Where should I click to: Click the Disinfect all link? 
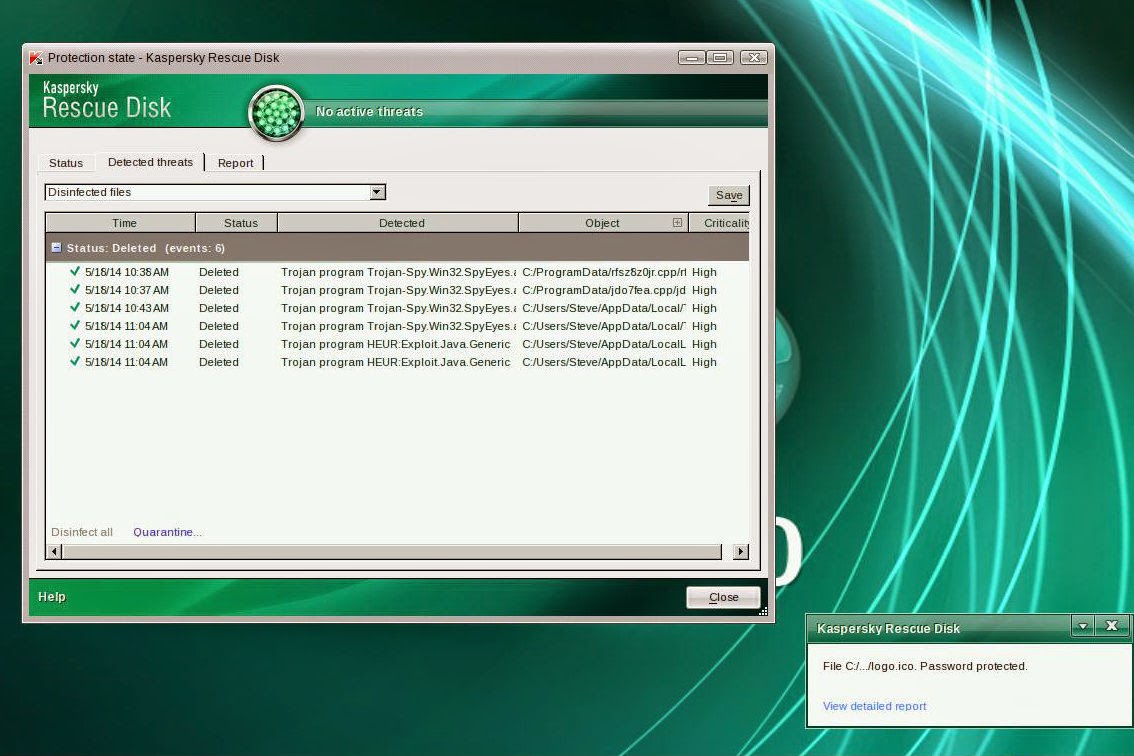82,532
